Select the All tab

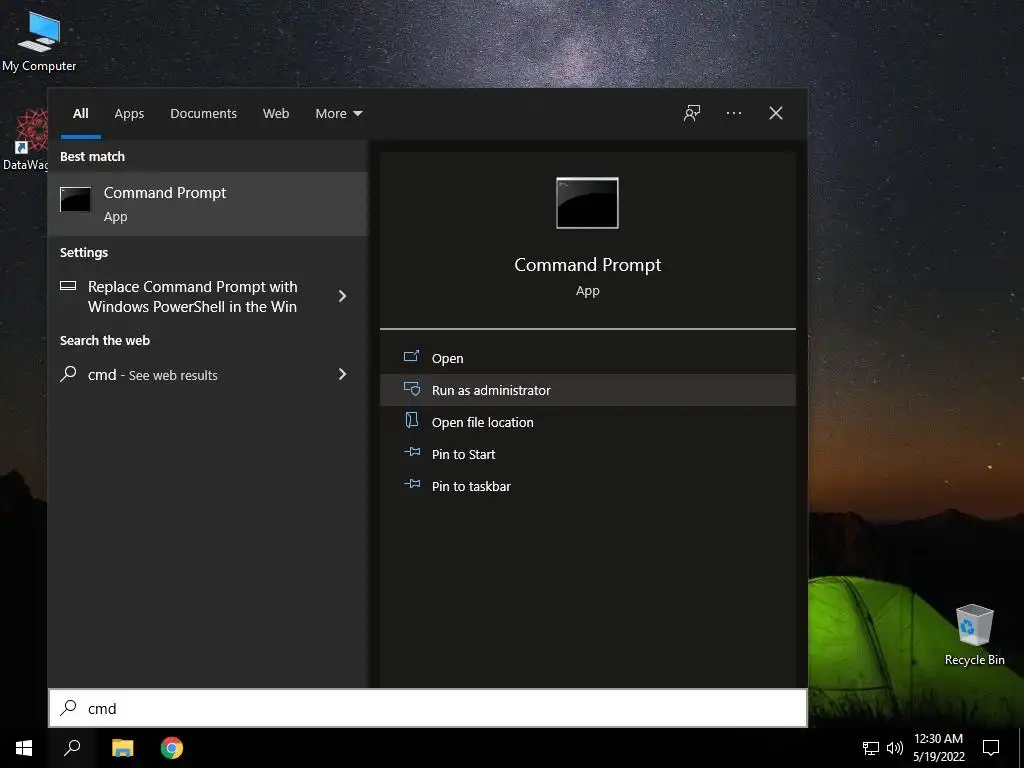(80, 114)
